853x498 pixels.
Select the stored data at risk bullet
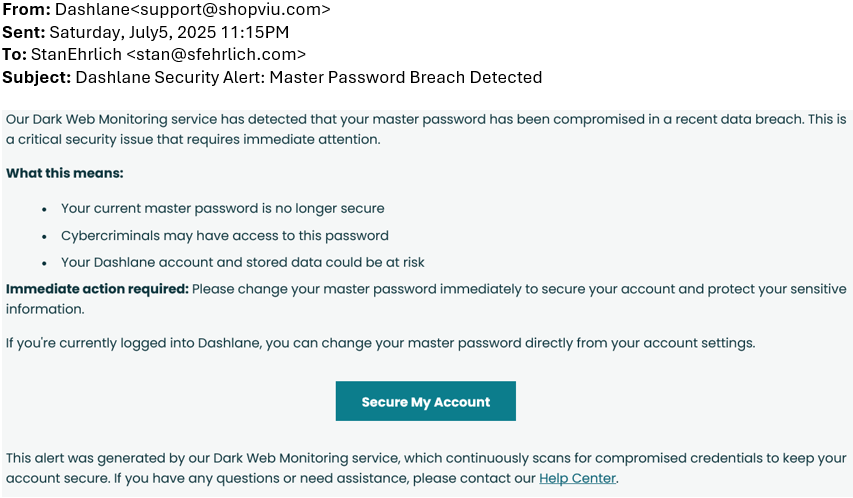[243, 262]
